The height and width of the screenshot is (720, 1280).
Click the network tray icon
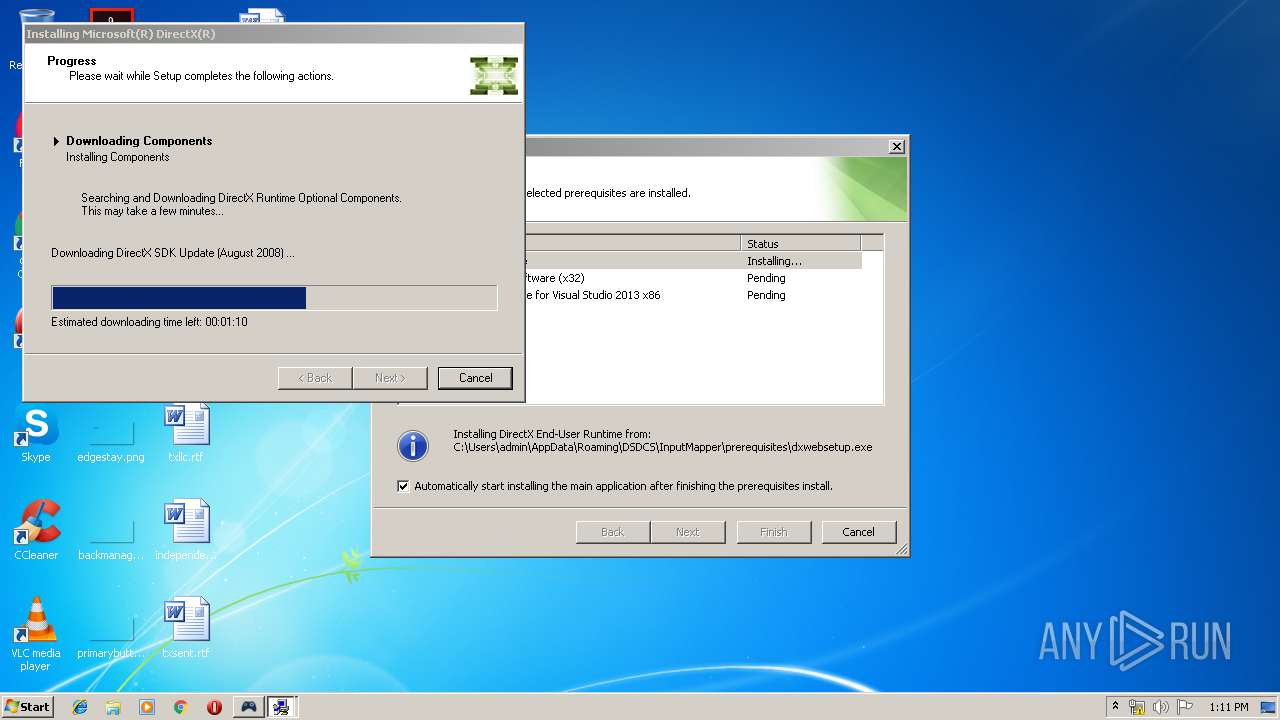[x=1137, y=707]
